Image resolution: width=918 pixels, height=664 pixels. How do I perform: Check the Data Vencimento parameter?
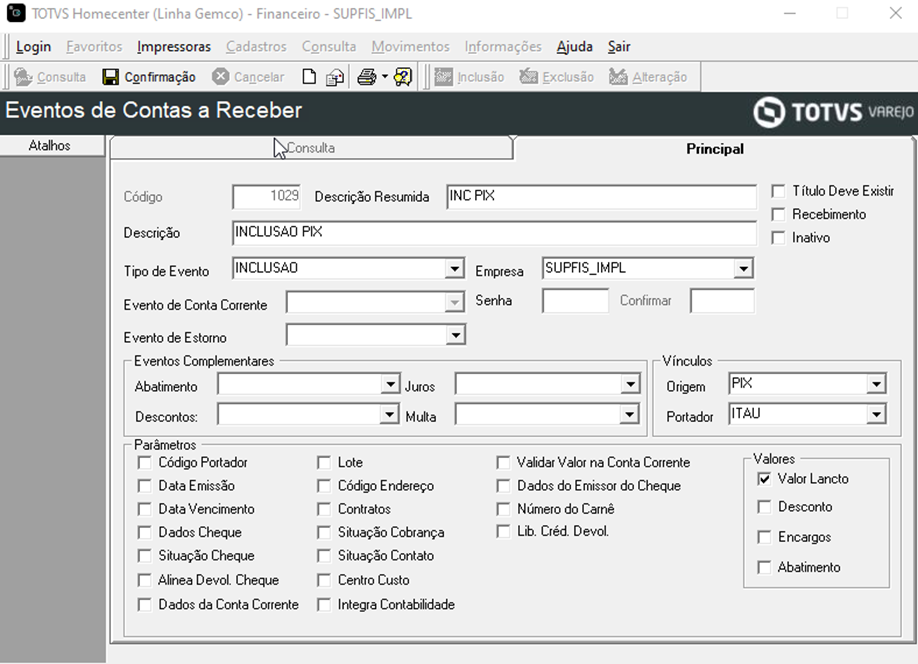click(x=144, y=509)
